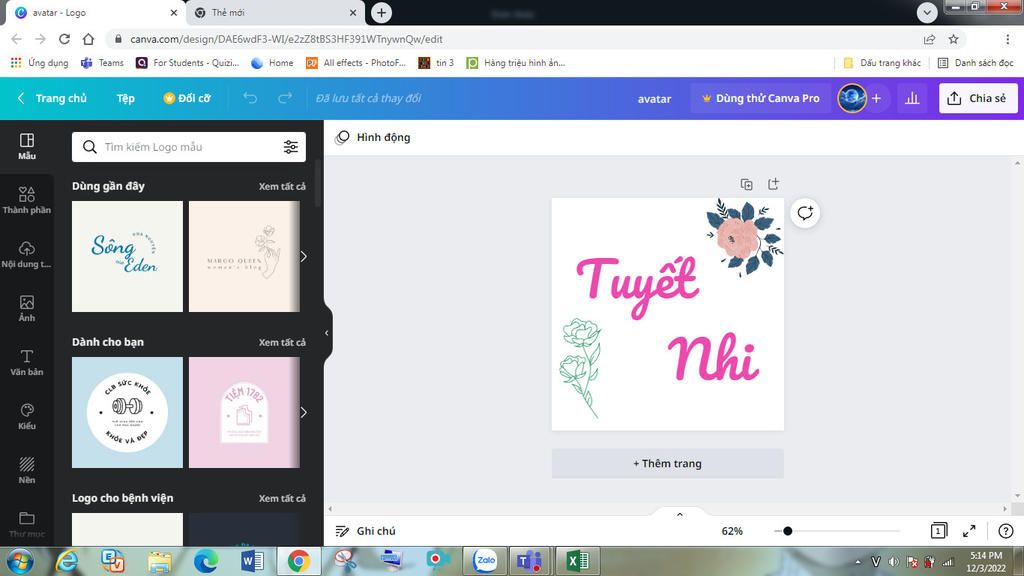This screenshot has height=576, width=1024.
Task: Open the Nền background panel
Action: tap(27, 470)
